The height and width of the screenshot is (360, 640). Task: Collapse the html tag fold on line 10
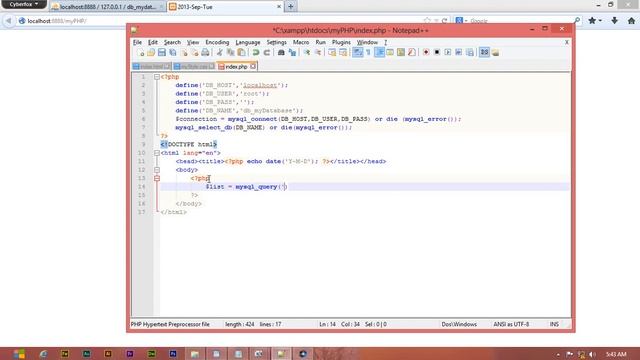(157, 153)
